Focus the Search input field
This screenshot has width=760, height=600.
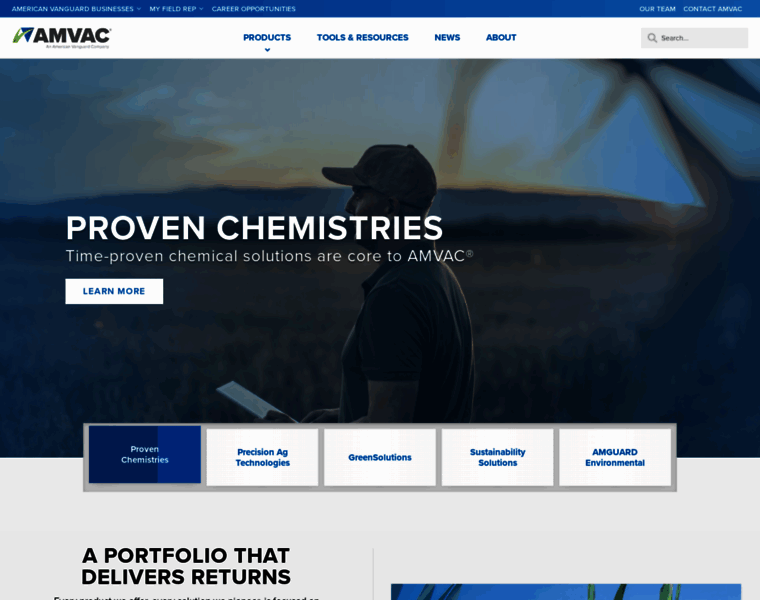pyautogui.click(x=694, y=38)
